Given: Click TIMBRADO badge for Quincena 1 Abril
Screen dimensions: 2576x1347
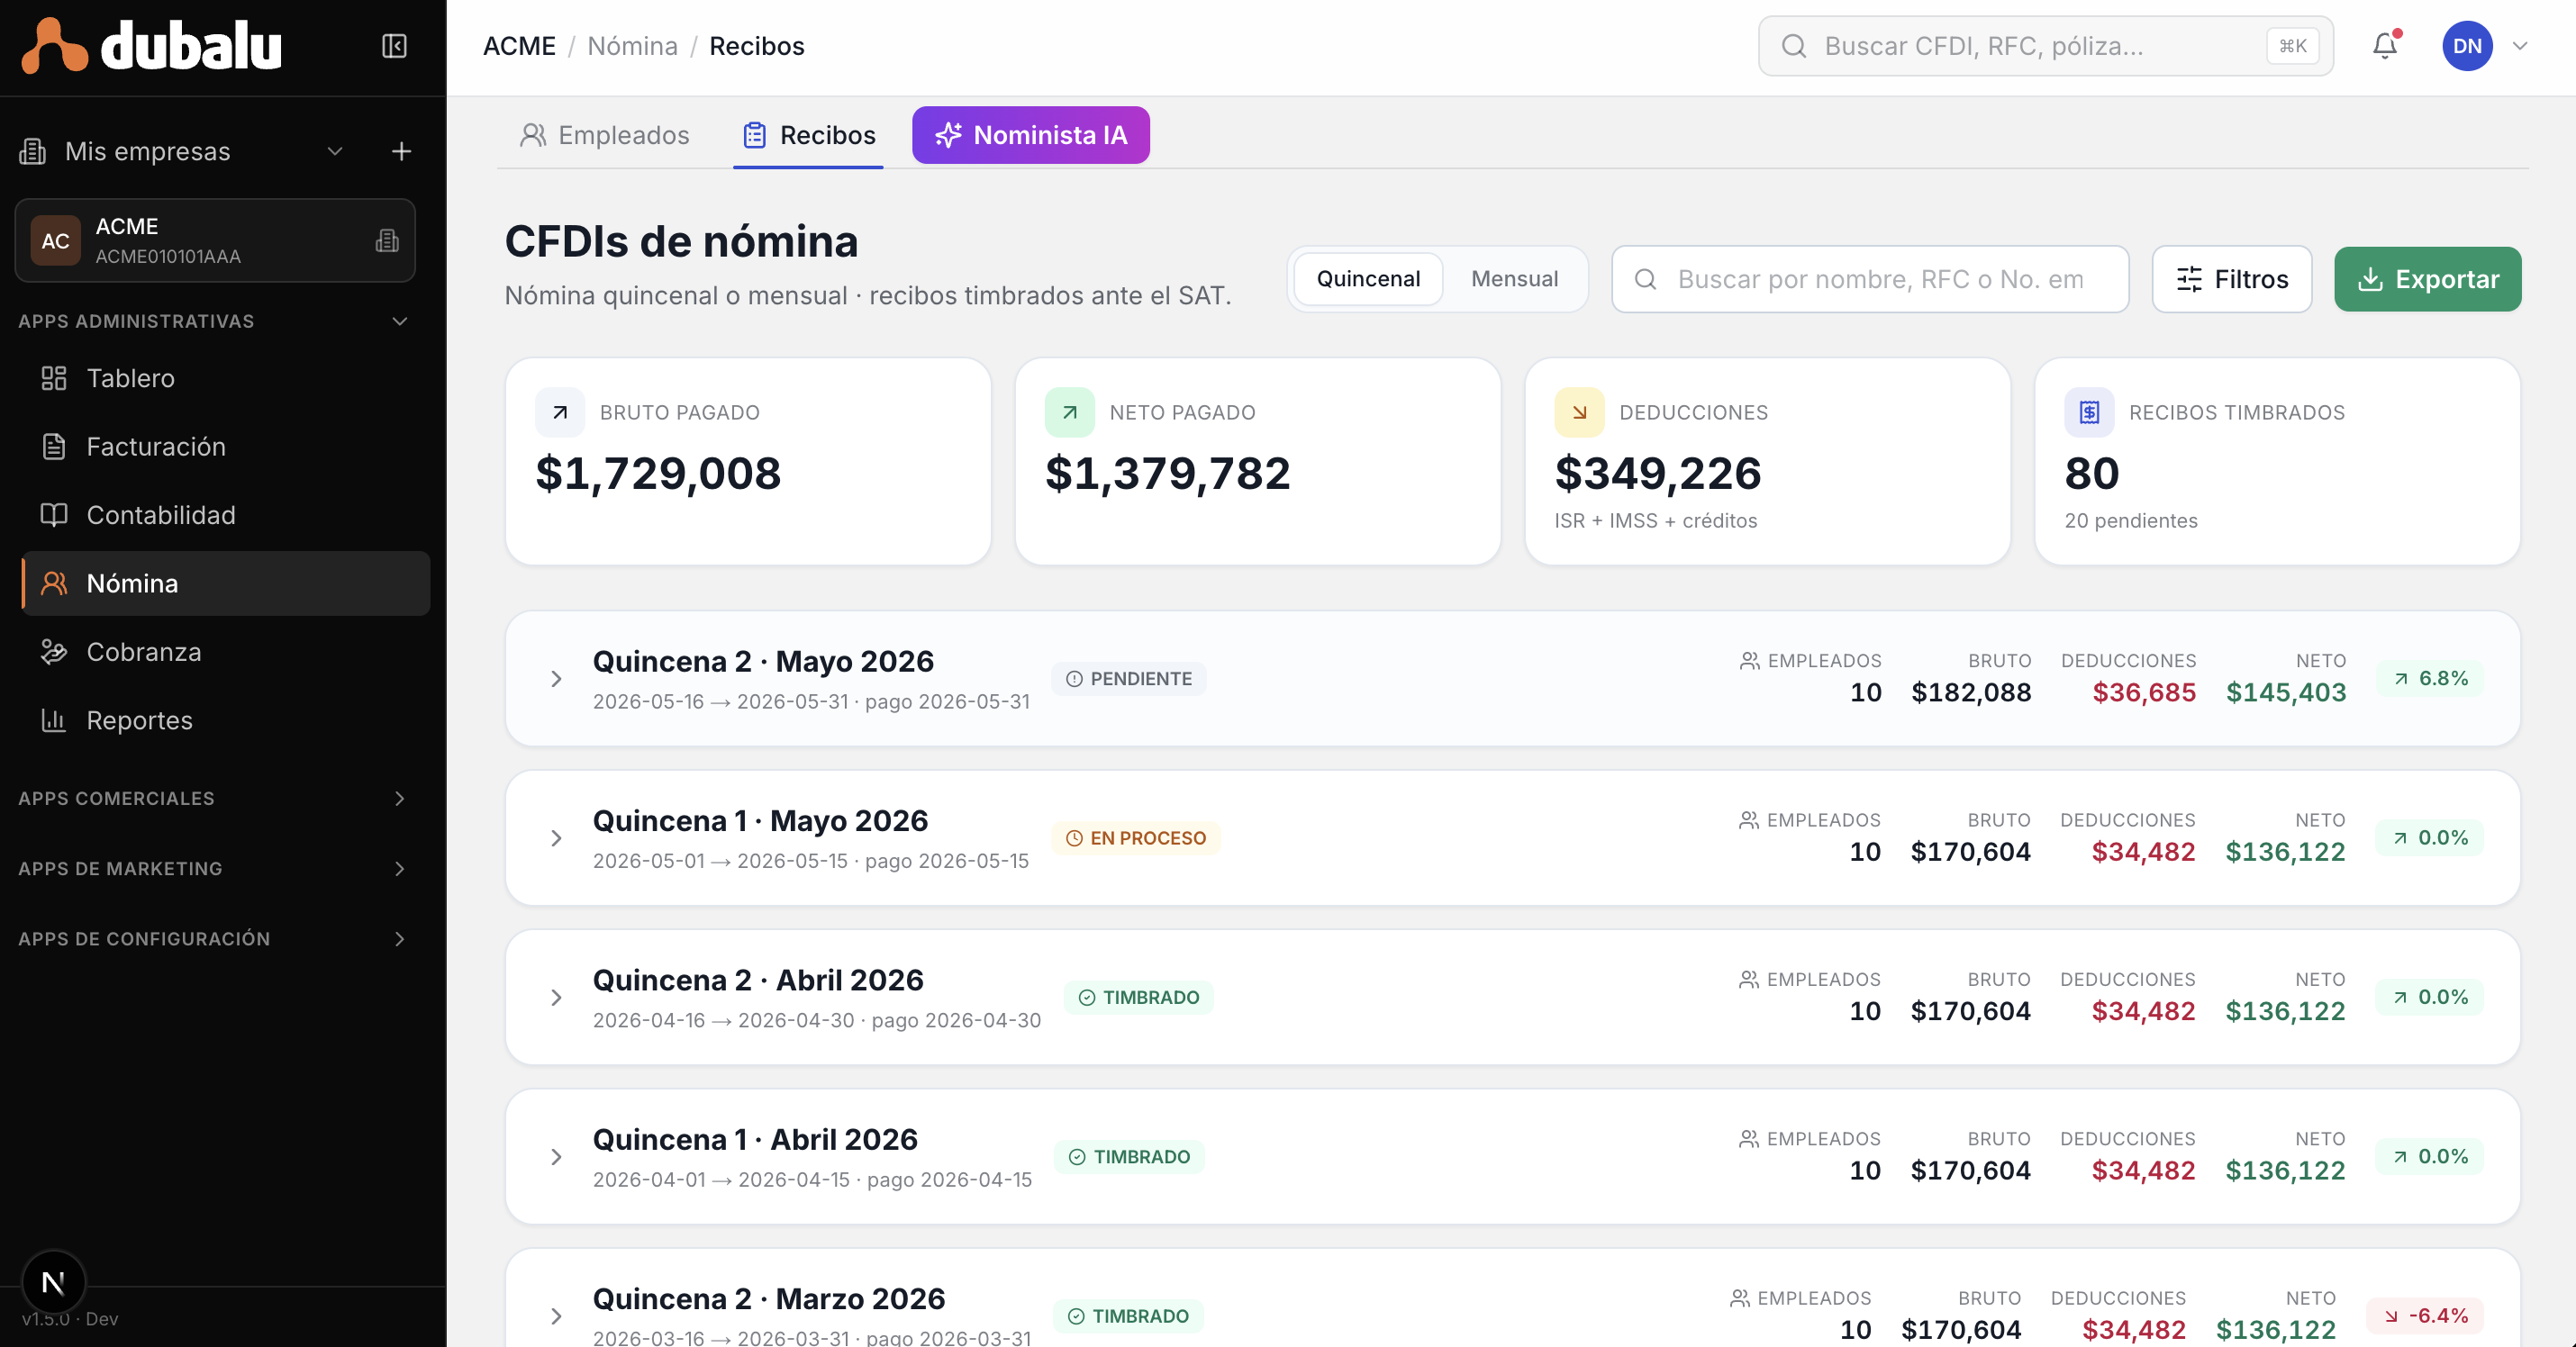Looking at the screenshot, I should [1129, 1157].
